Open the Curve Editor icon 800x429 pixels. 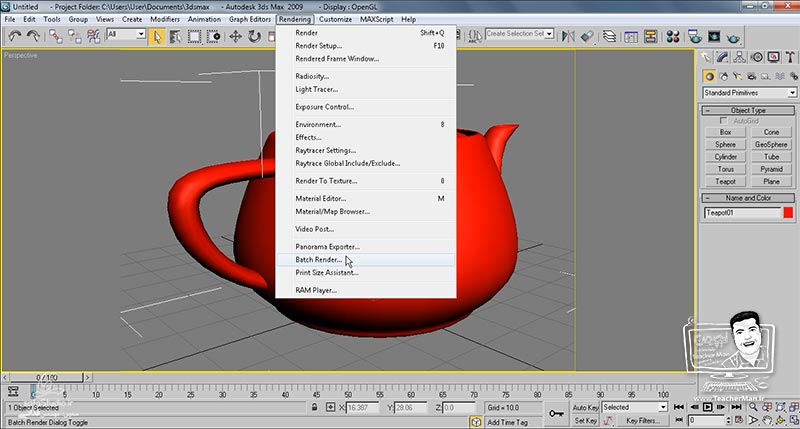coord(631,36)
